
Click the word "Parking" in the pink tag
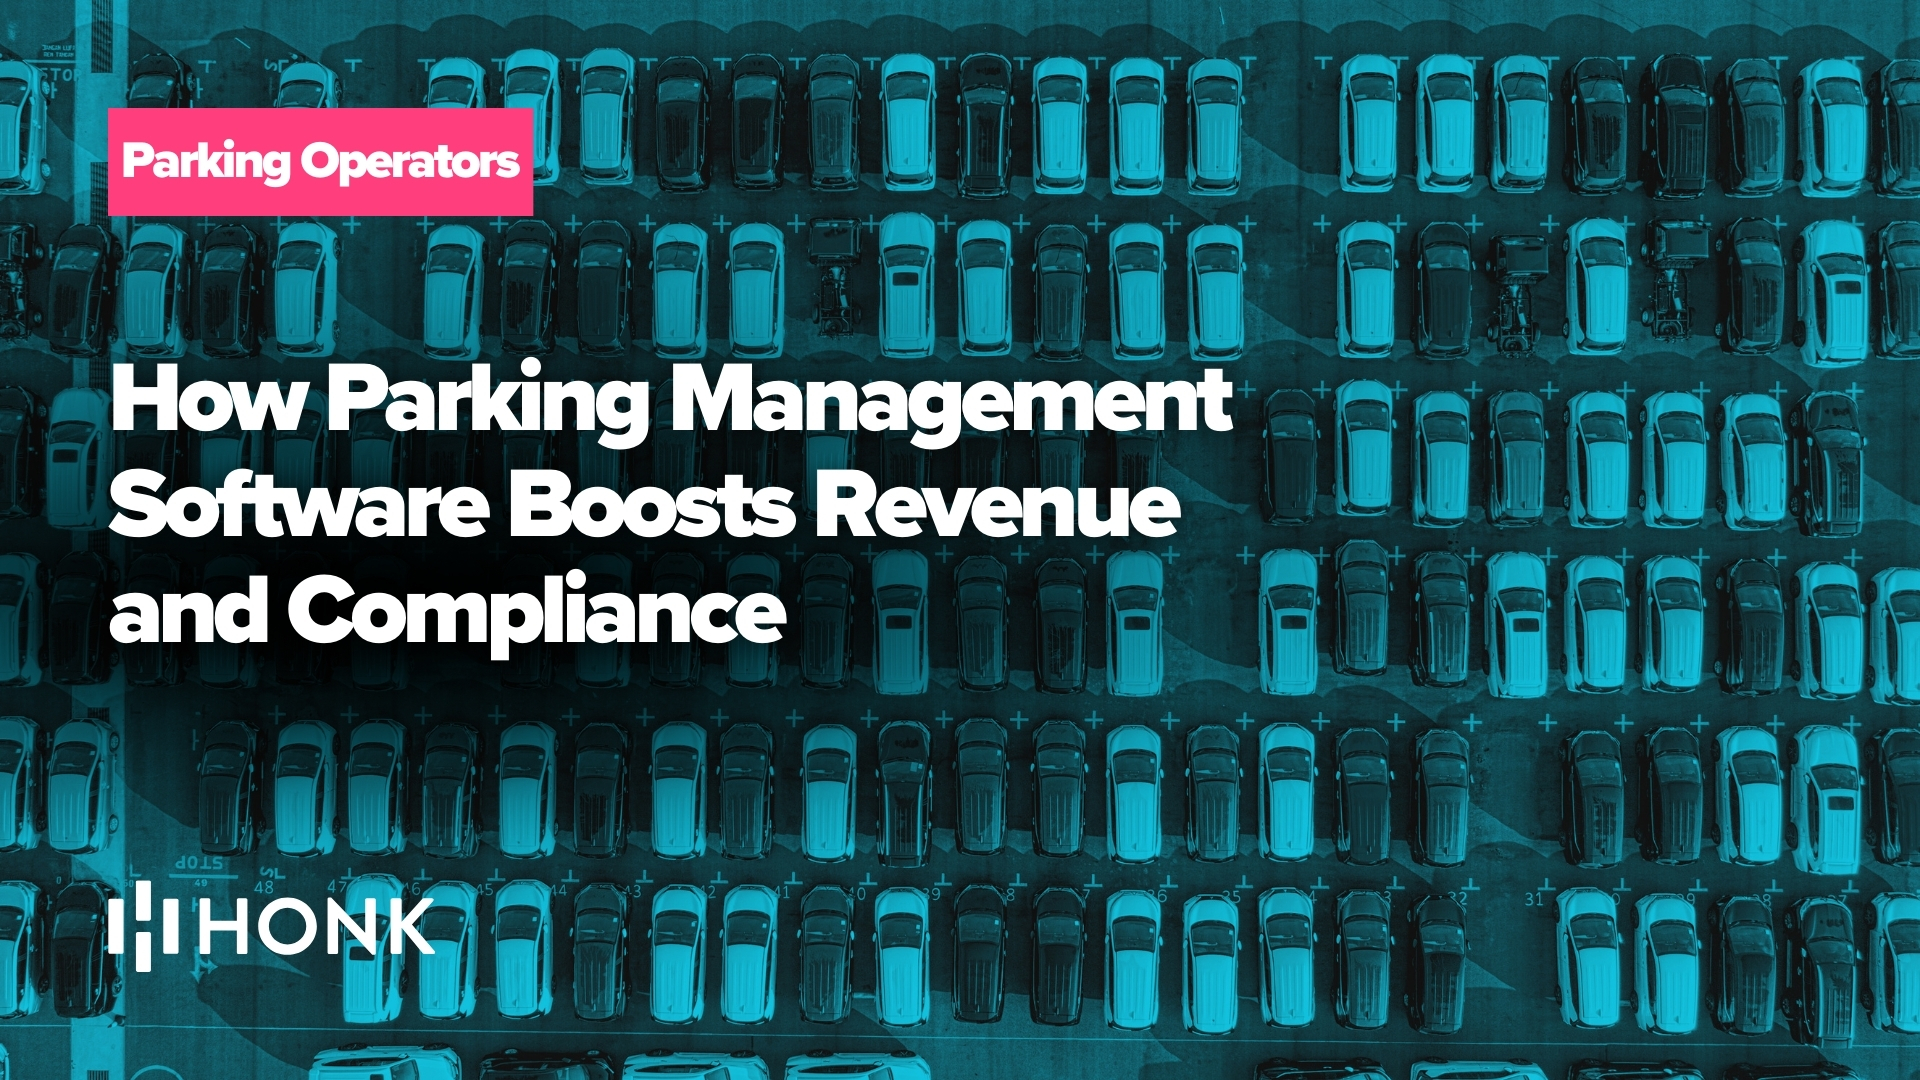point(206,162)
